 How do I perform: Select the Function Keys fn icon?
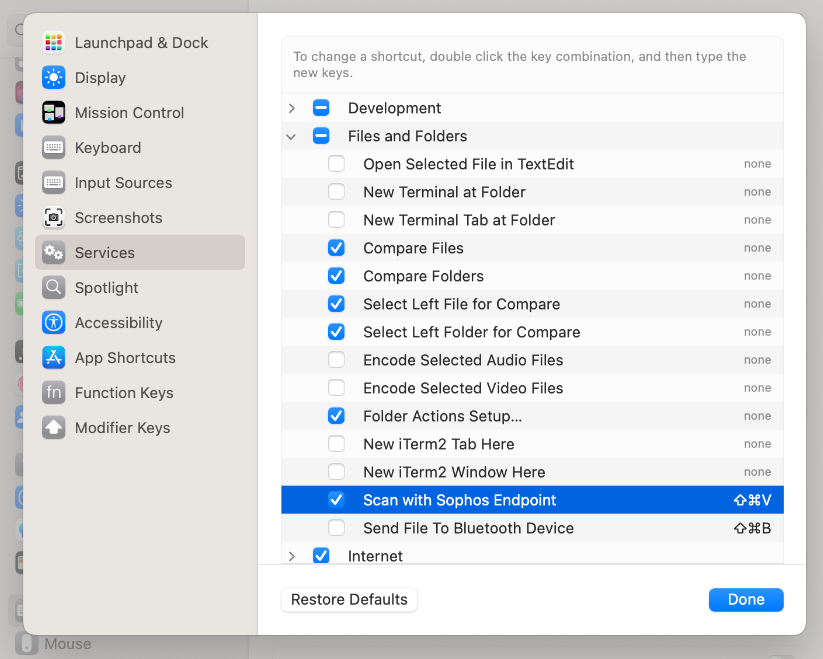tap(54, 393)
